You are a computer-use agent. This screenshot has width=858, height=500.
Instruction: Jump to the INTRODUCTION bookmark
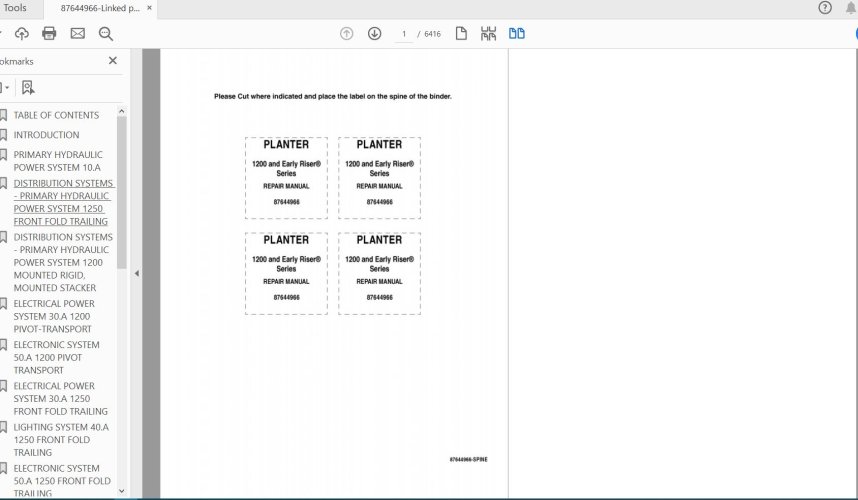point(46,135)
